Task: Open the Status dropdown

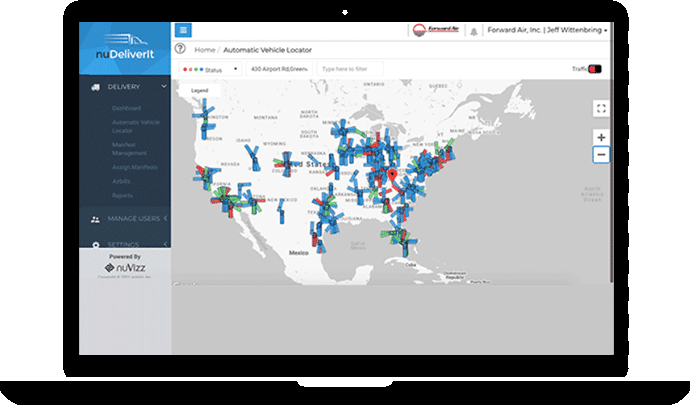Action: click(x=209, y=69)
